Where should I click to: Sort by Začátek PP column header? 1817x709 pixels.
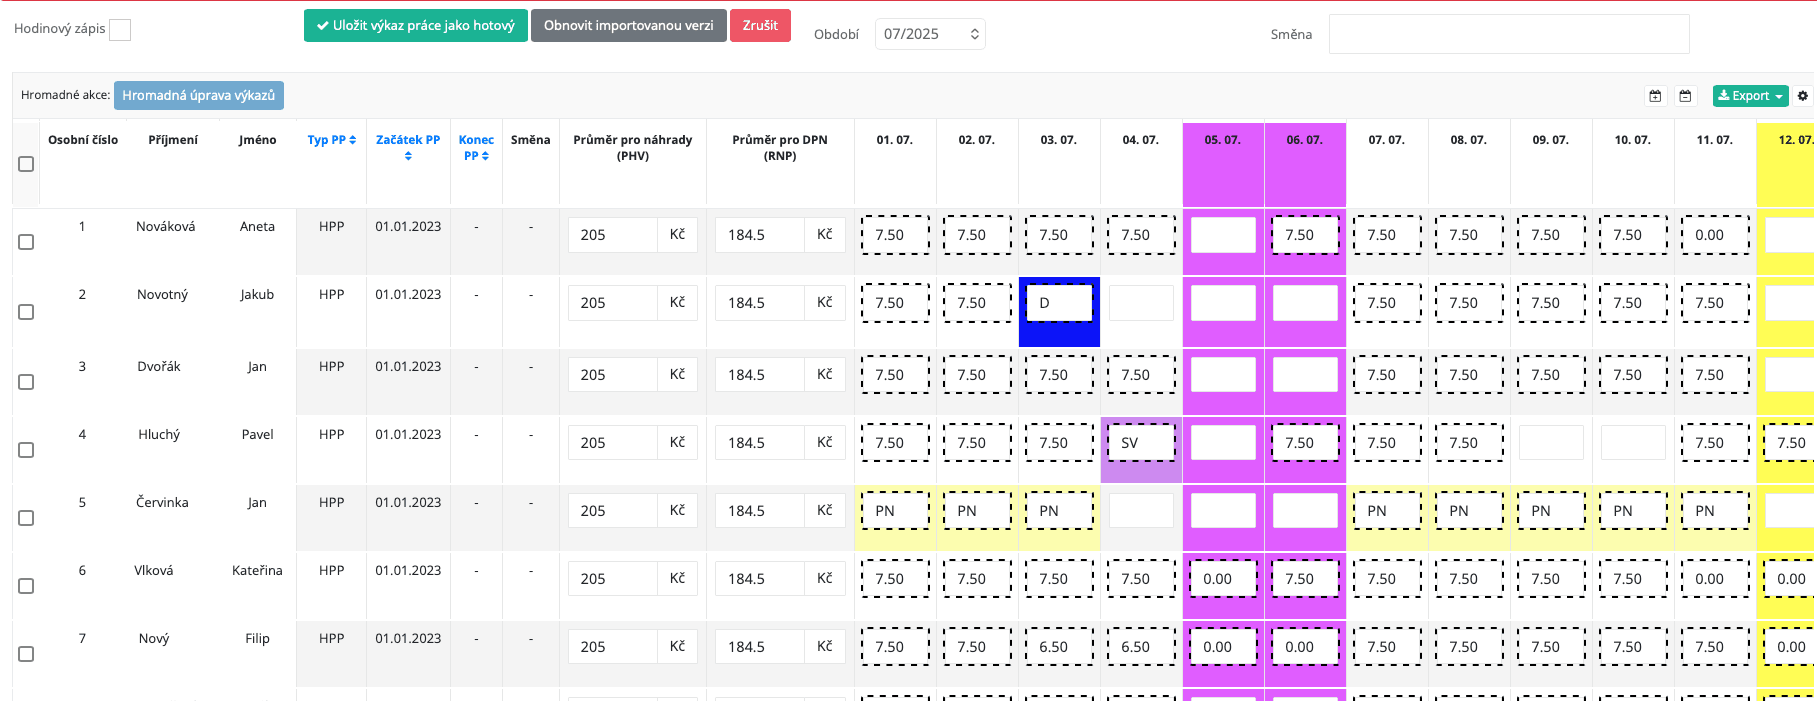[408, 147]
